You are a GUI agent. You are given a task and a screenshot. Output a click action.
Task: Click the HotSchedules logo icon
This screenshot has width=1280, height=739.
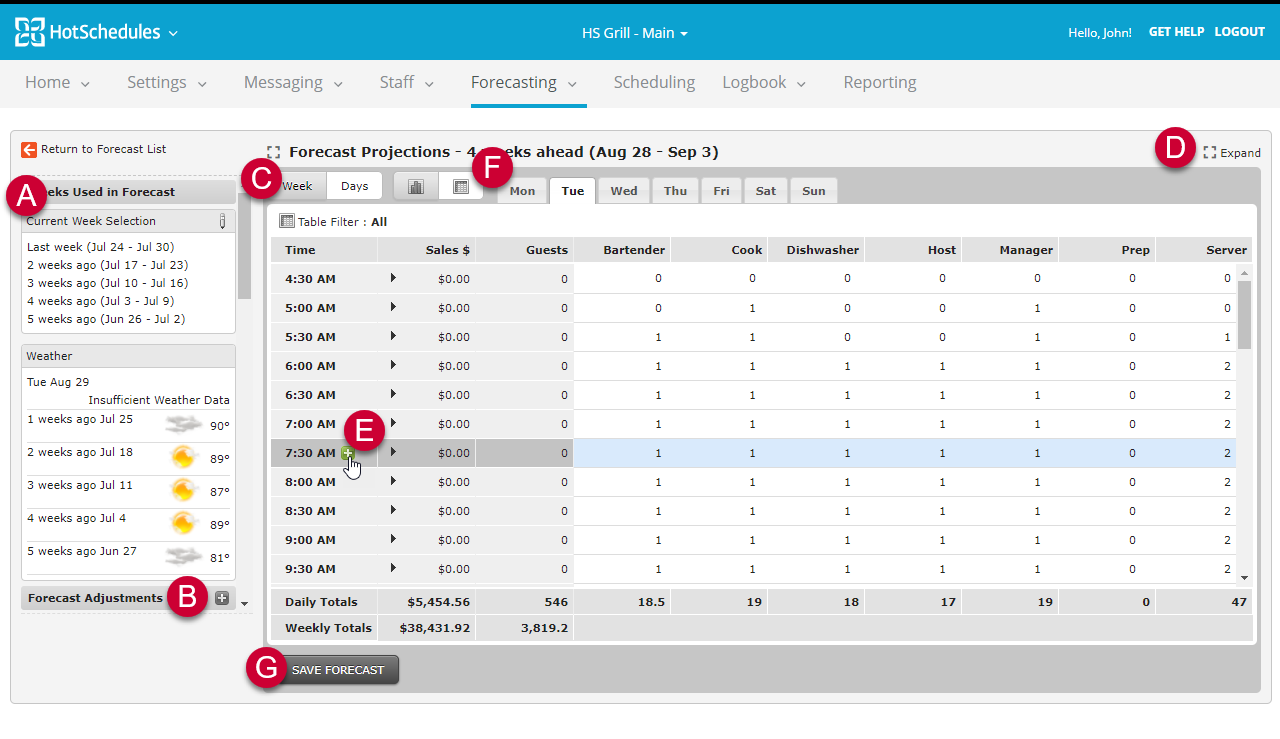point(30,32)
